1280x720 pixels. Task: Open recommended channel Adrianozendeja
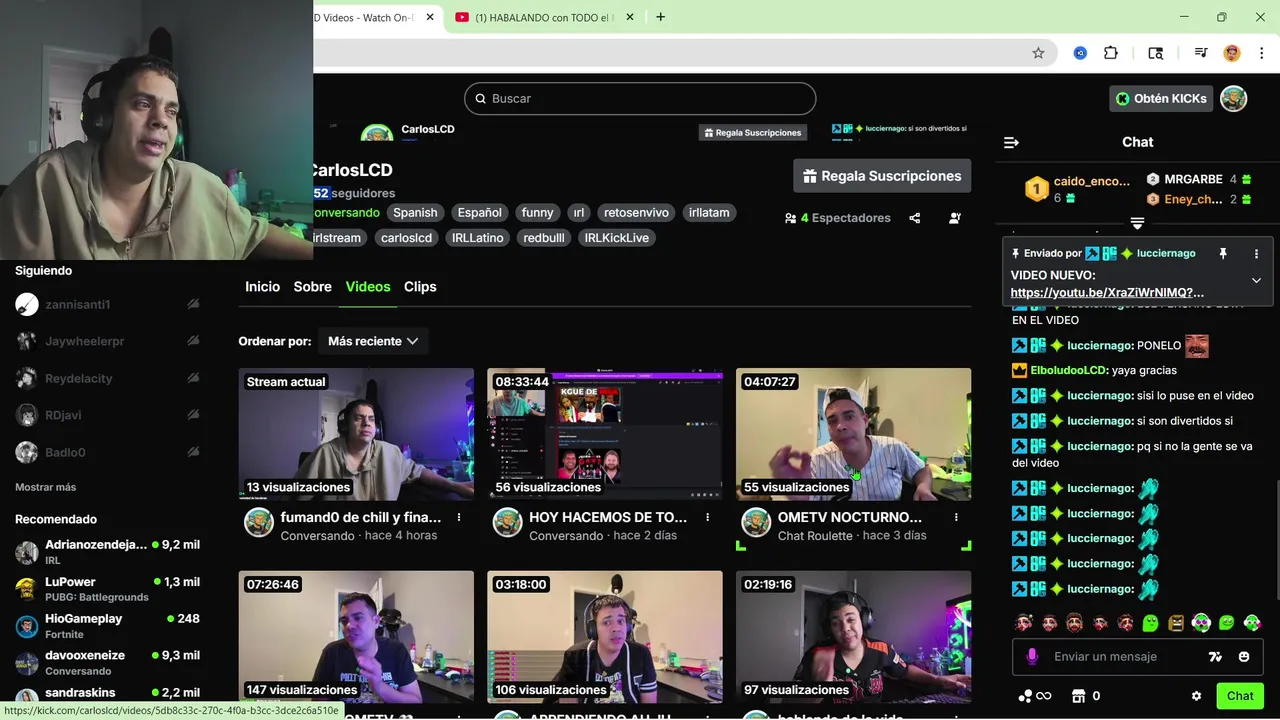pyautogui.click(x=108, y=552)
